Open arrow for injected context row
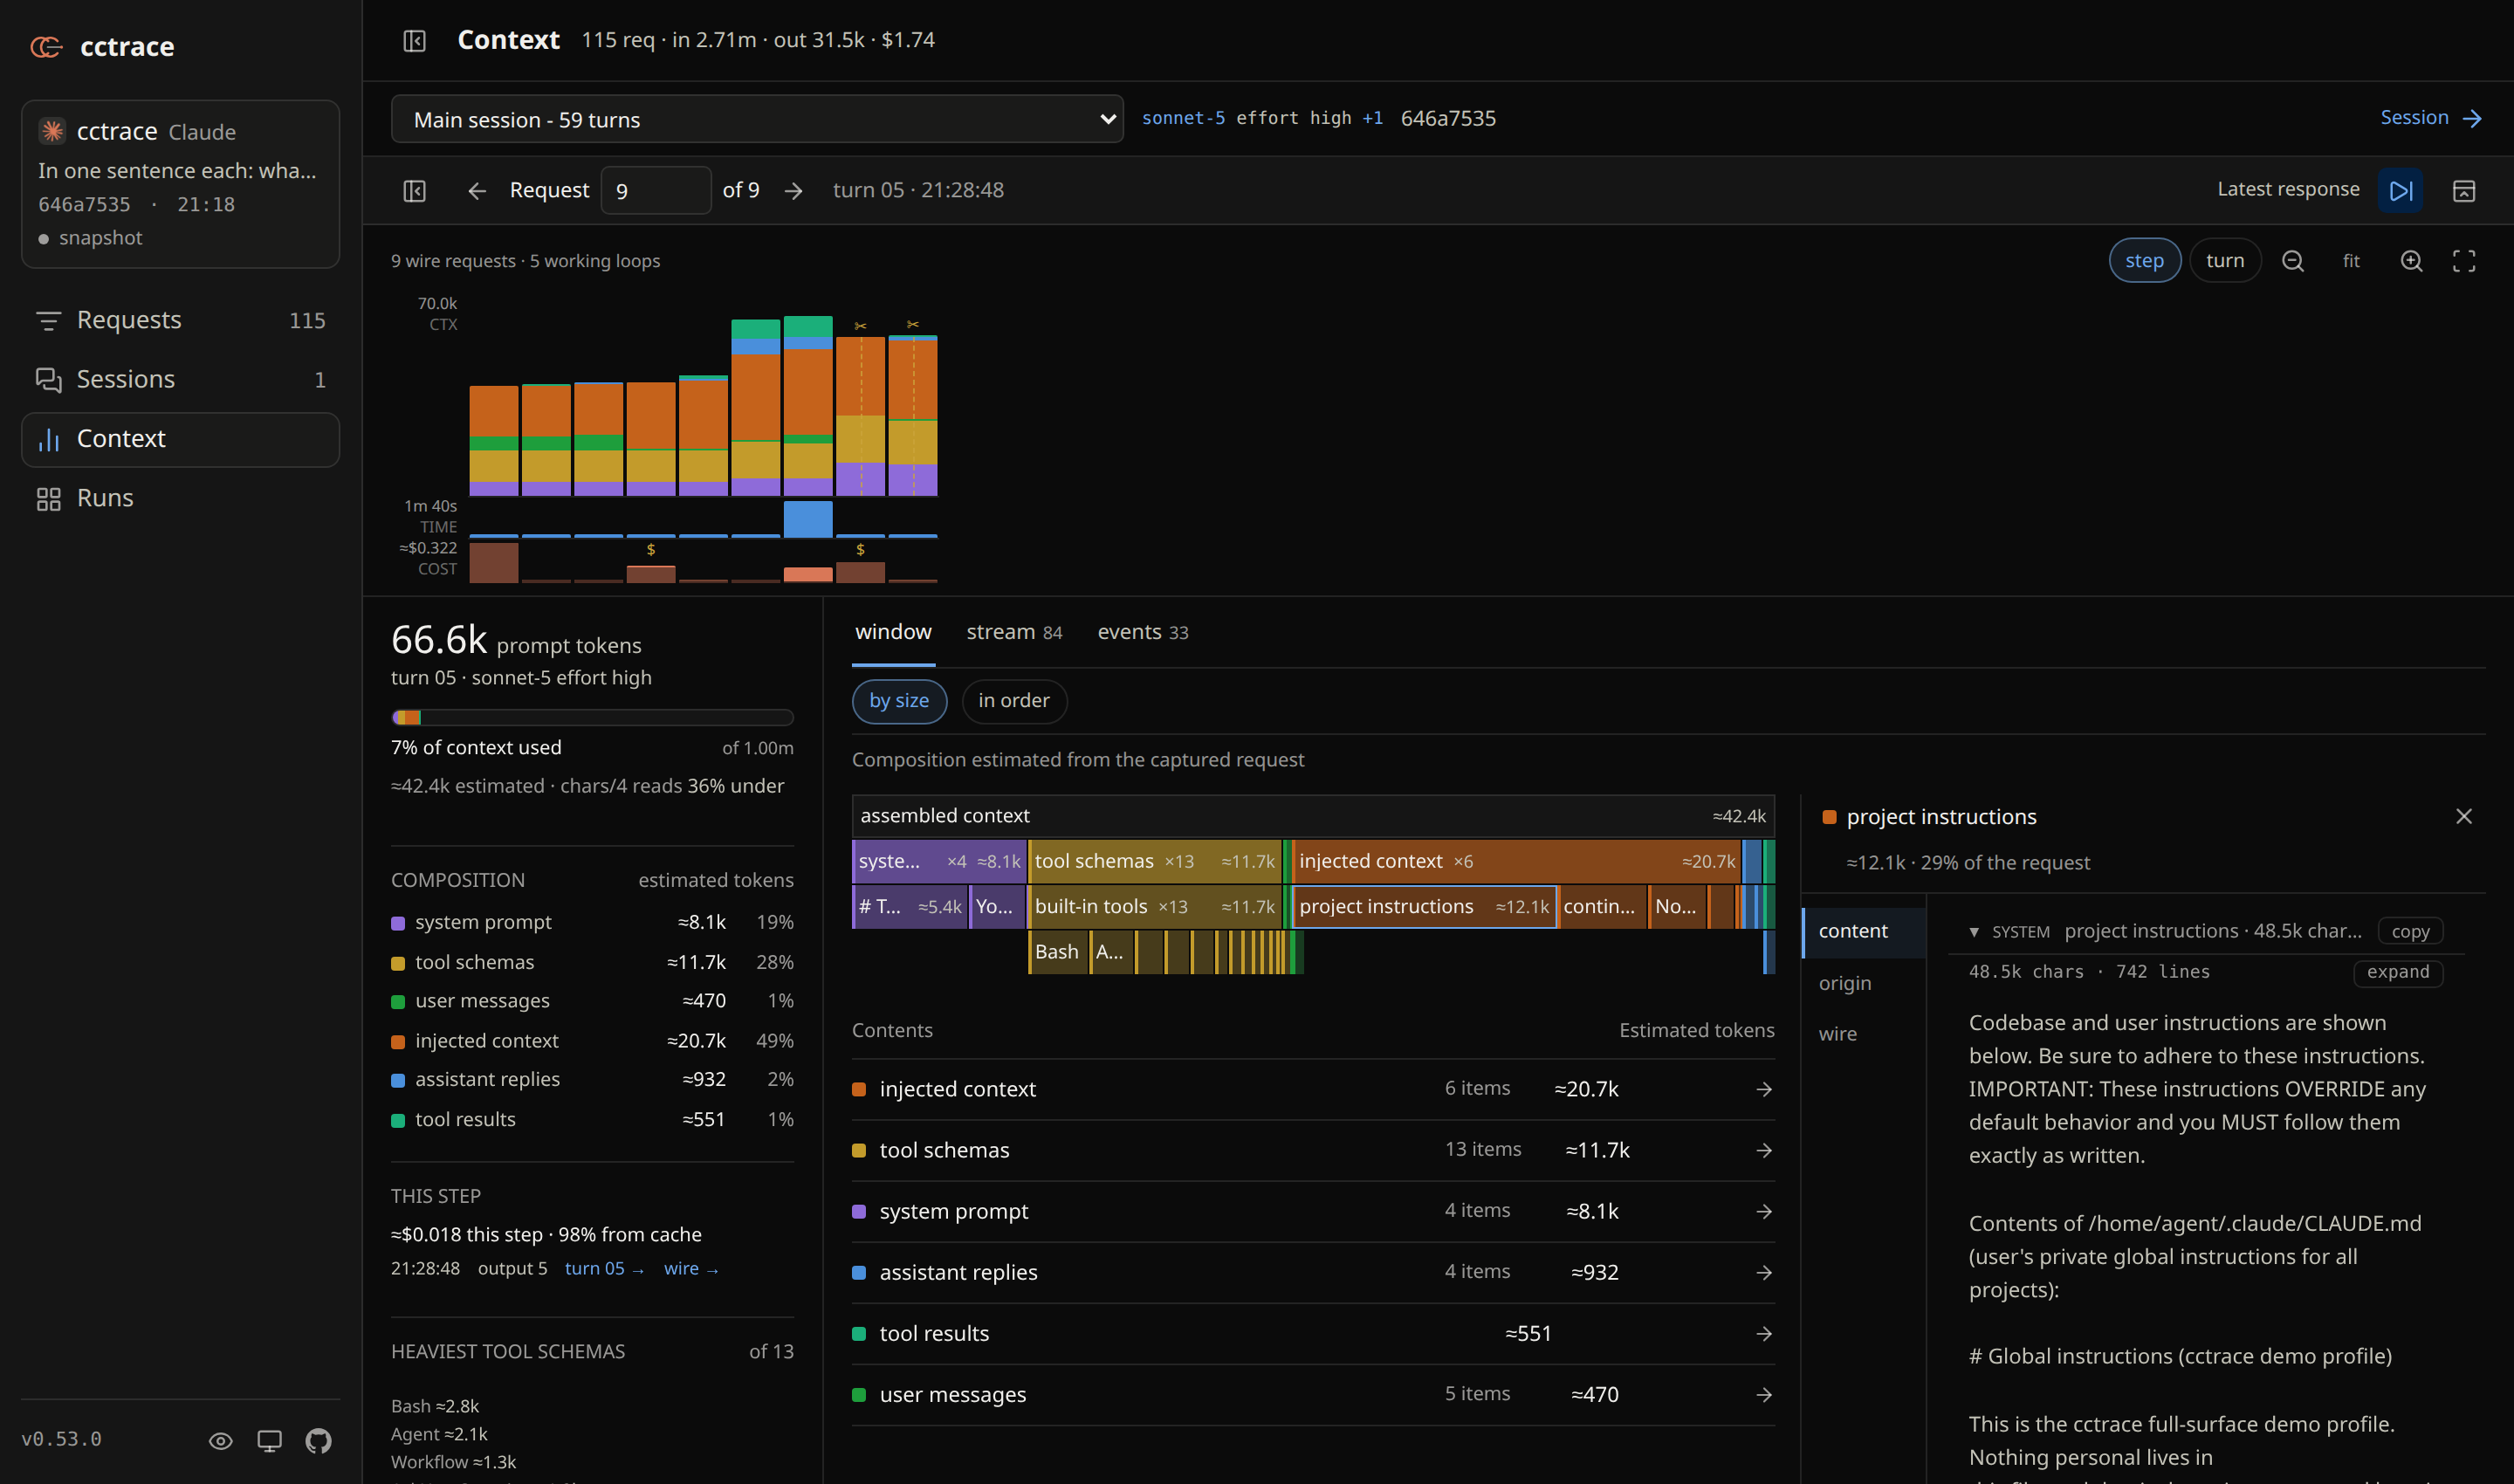The image size is (2514, 1484). pos(1764,1089)
